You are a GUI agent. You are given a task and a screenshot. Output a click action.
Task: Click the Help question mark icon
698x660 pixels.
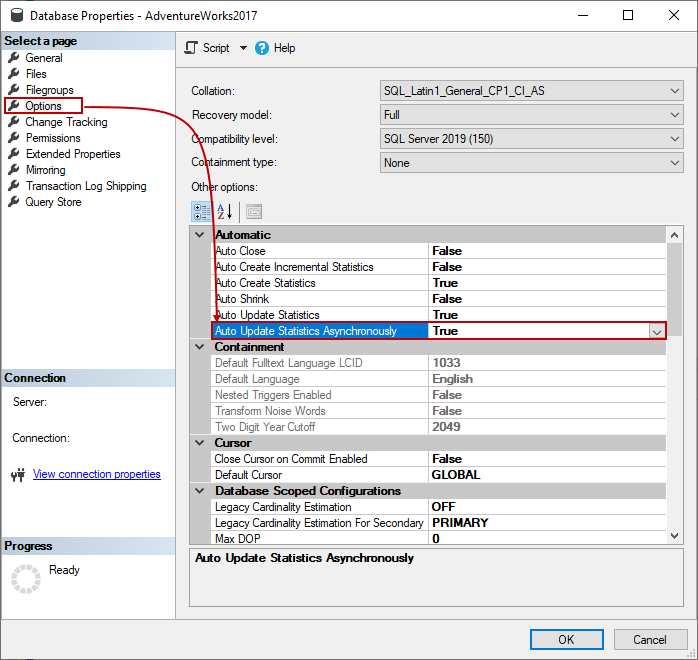[x=262, y=48]
